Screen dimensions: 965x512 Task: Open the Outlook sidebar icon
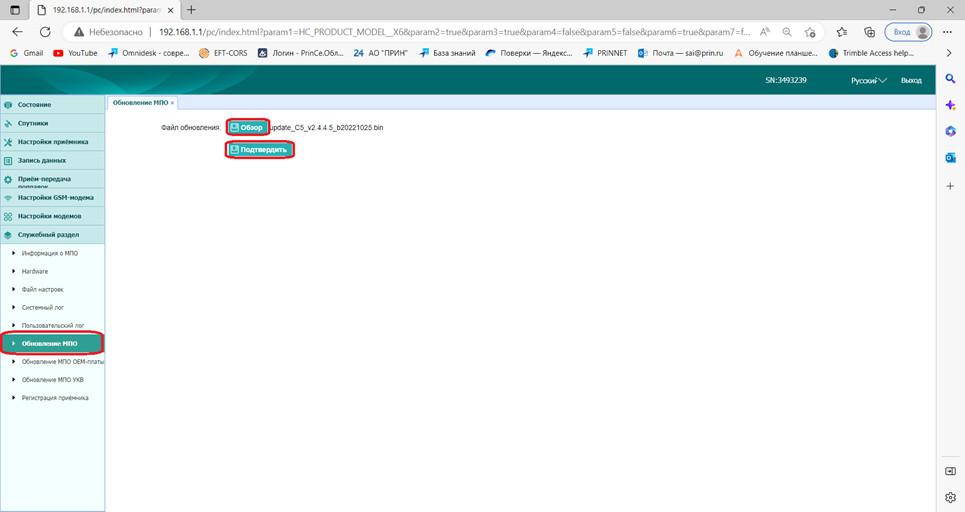click(x=950, y=158)
